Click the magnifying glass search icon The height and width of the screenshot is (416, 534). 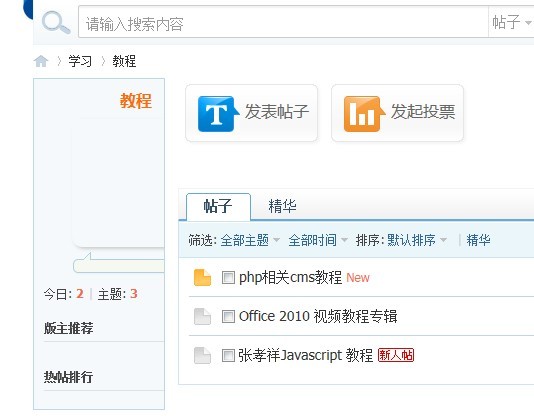click(x=56, y=22)
